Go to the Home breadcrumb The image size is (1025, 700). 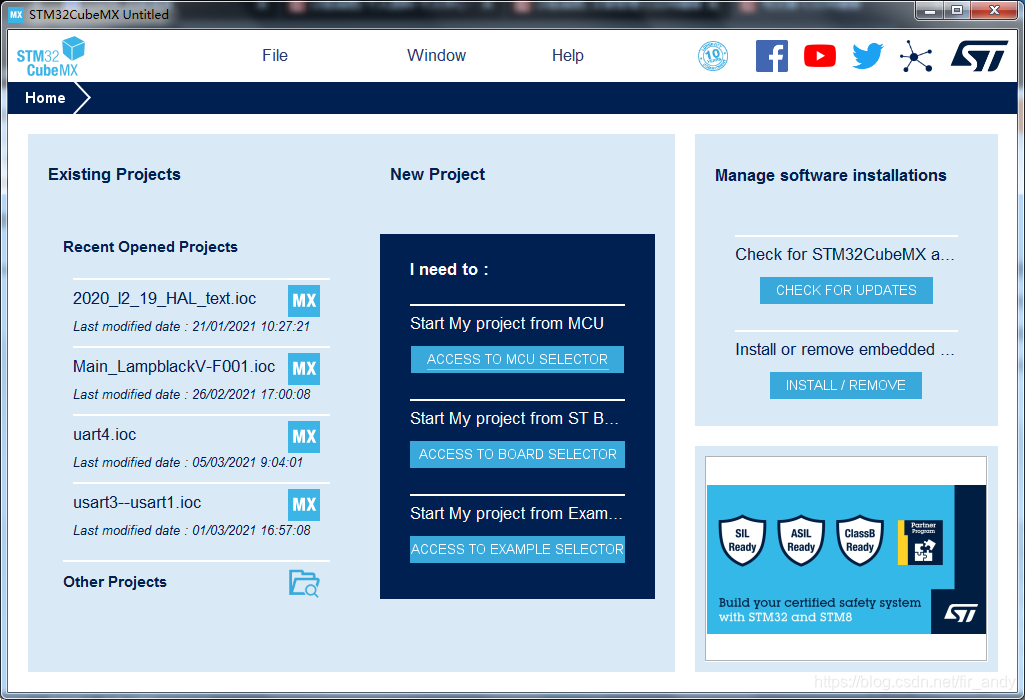[45, 98]
